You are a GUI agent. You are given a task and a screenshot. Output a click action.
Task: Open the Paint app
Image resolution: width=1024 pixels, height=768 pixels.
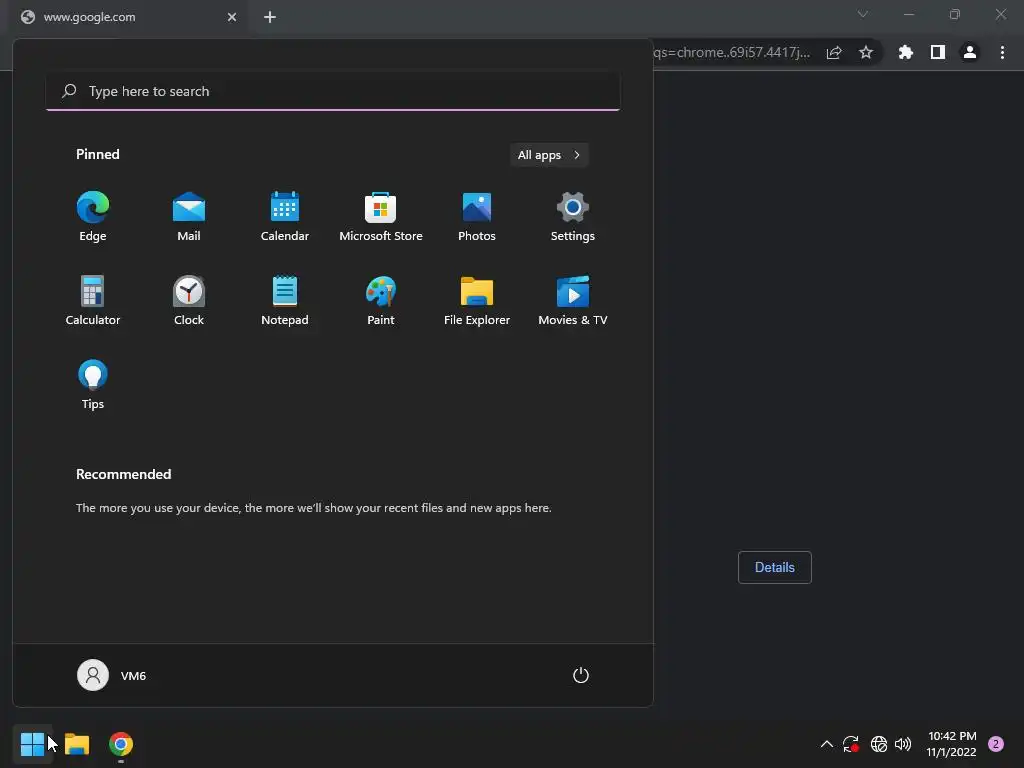coord(381,300)
